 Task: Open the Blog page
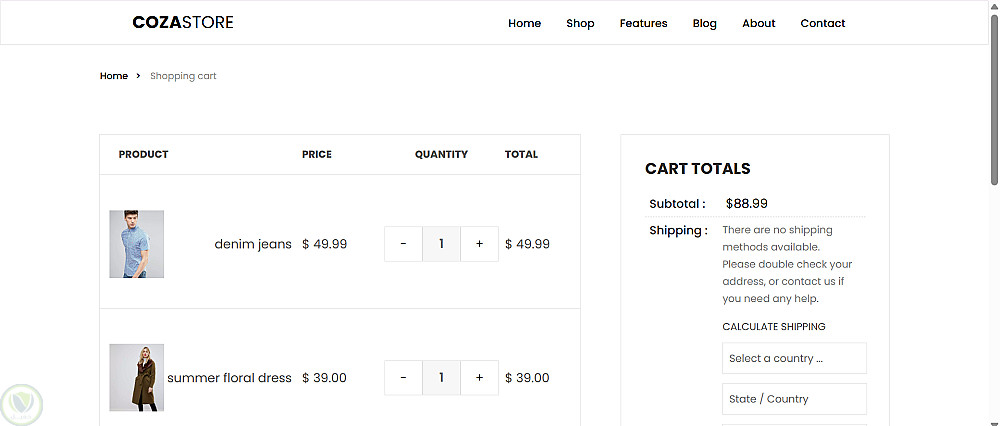[x=704, y=23]
